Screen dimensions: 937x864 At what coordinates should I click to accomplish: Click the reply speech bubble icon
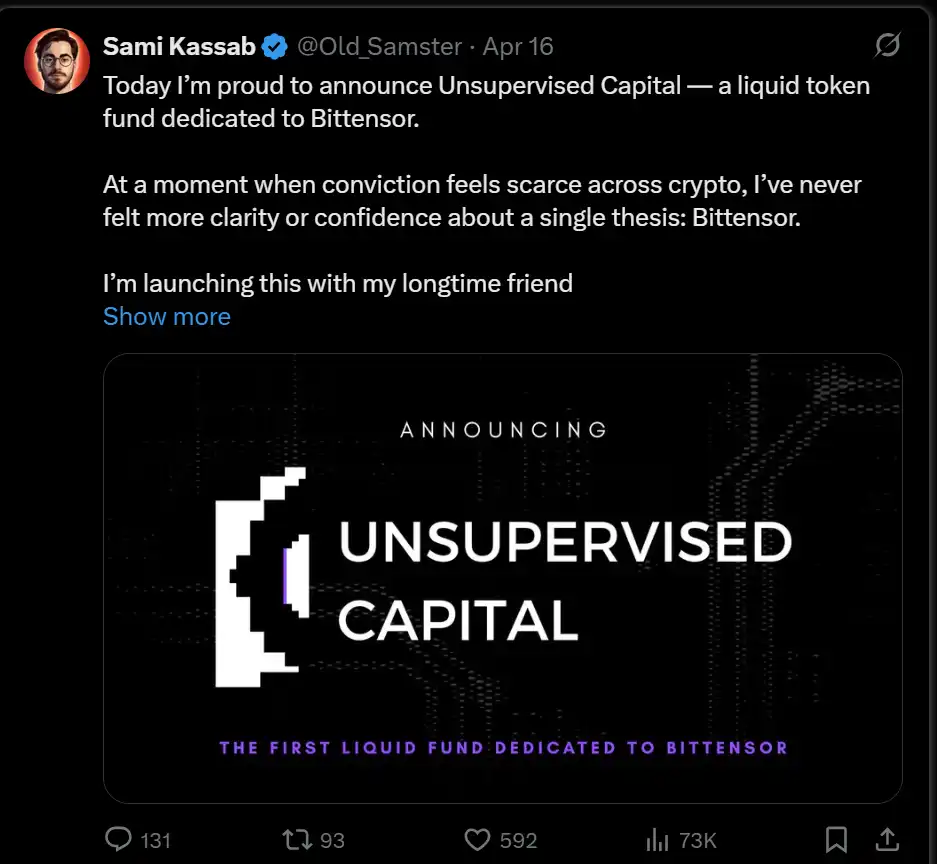click(119, 839)
